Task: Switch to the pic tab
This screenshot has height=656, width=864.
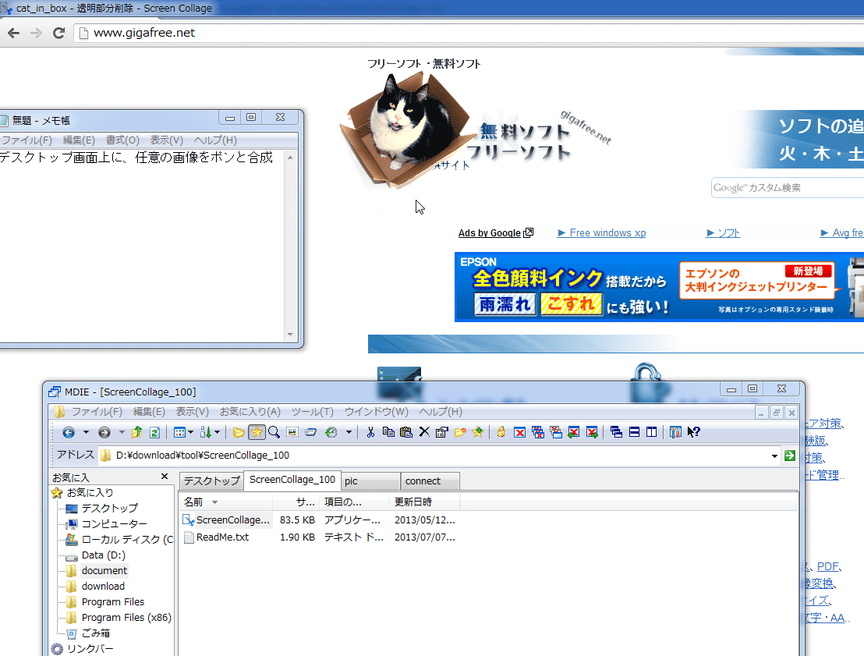Action: coord(371,481)
